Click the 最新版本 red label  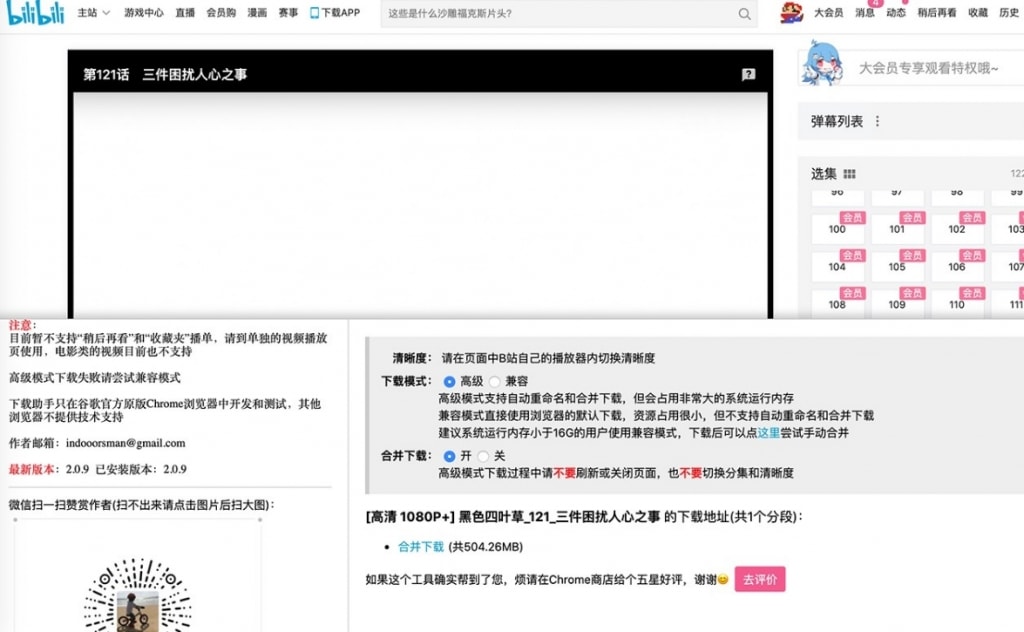pos(30,469)
